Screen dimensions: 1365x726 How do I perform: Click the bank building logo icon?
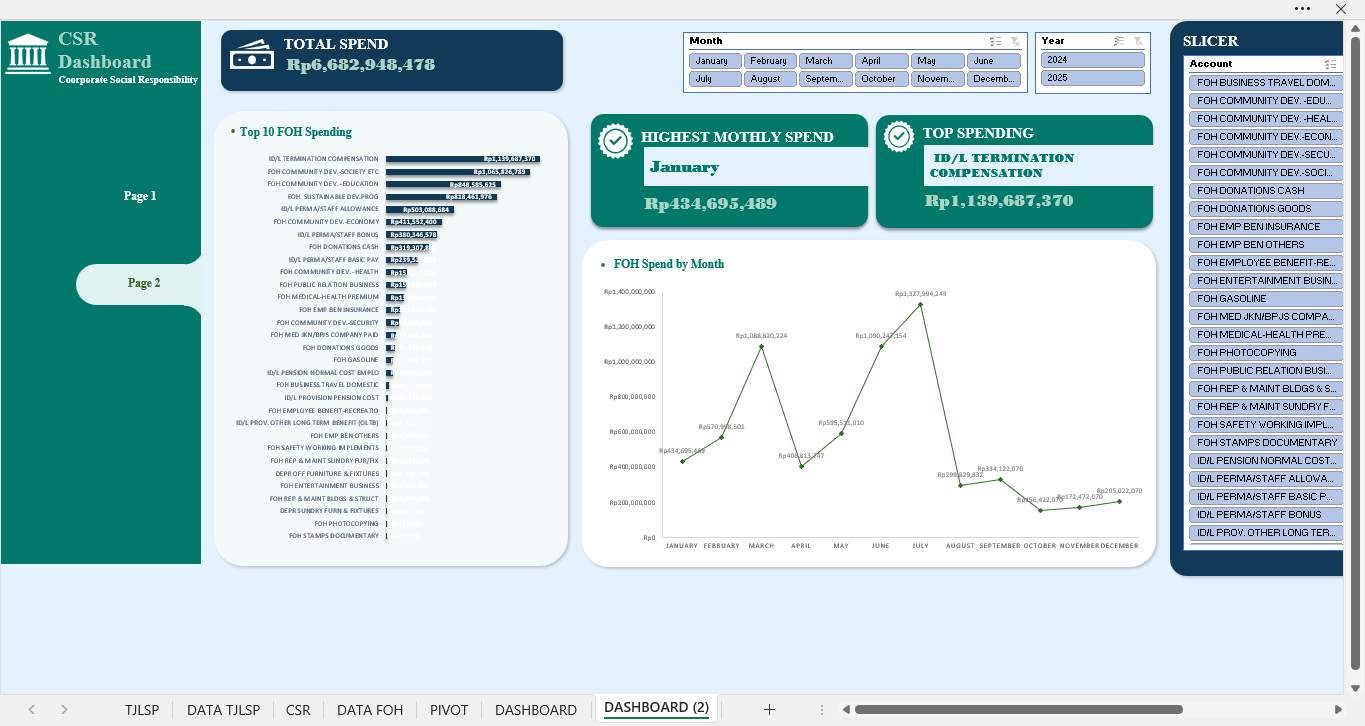click(28, 54)
